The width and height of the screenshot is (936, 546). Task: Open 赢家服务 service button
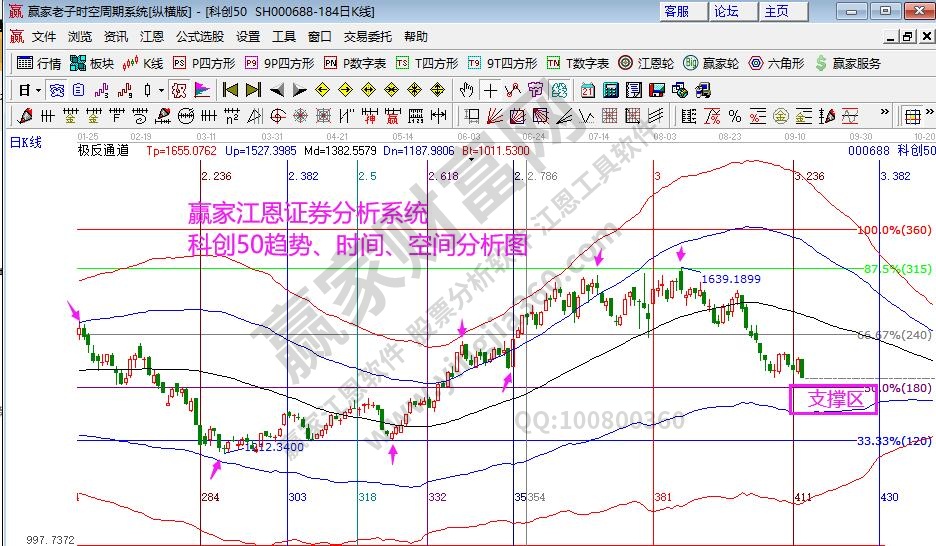pyautogui.click(x=848, y=63)
